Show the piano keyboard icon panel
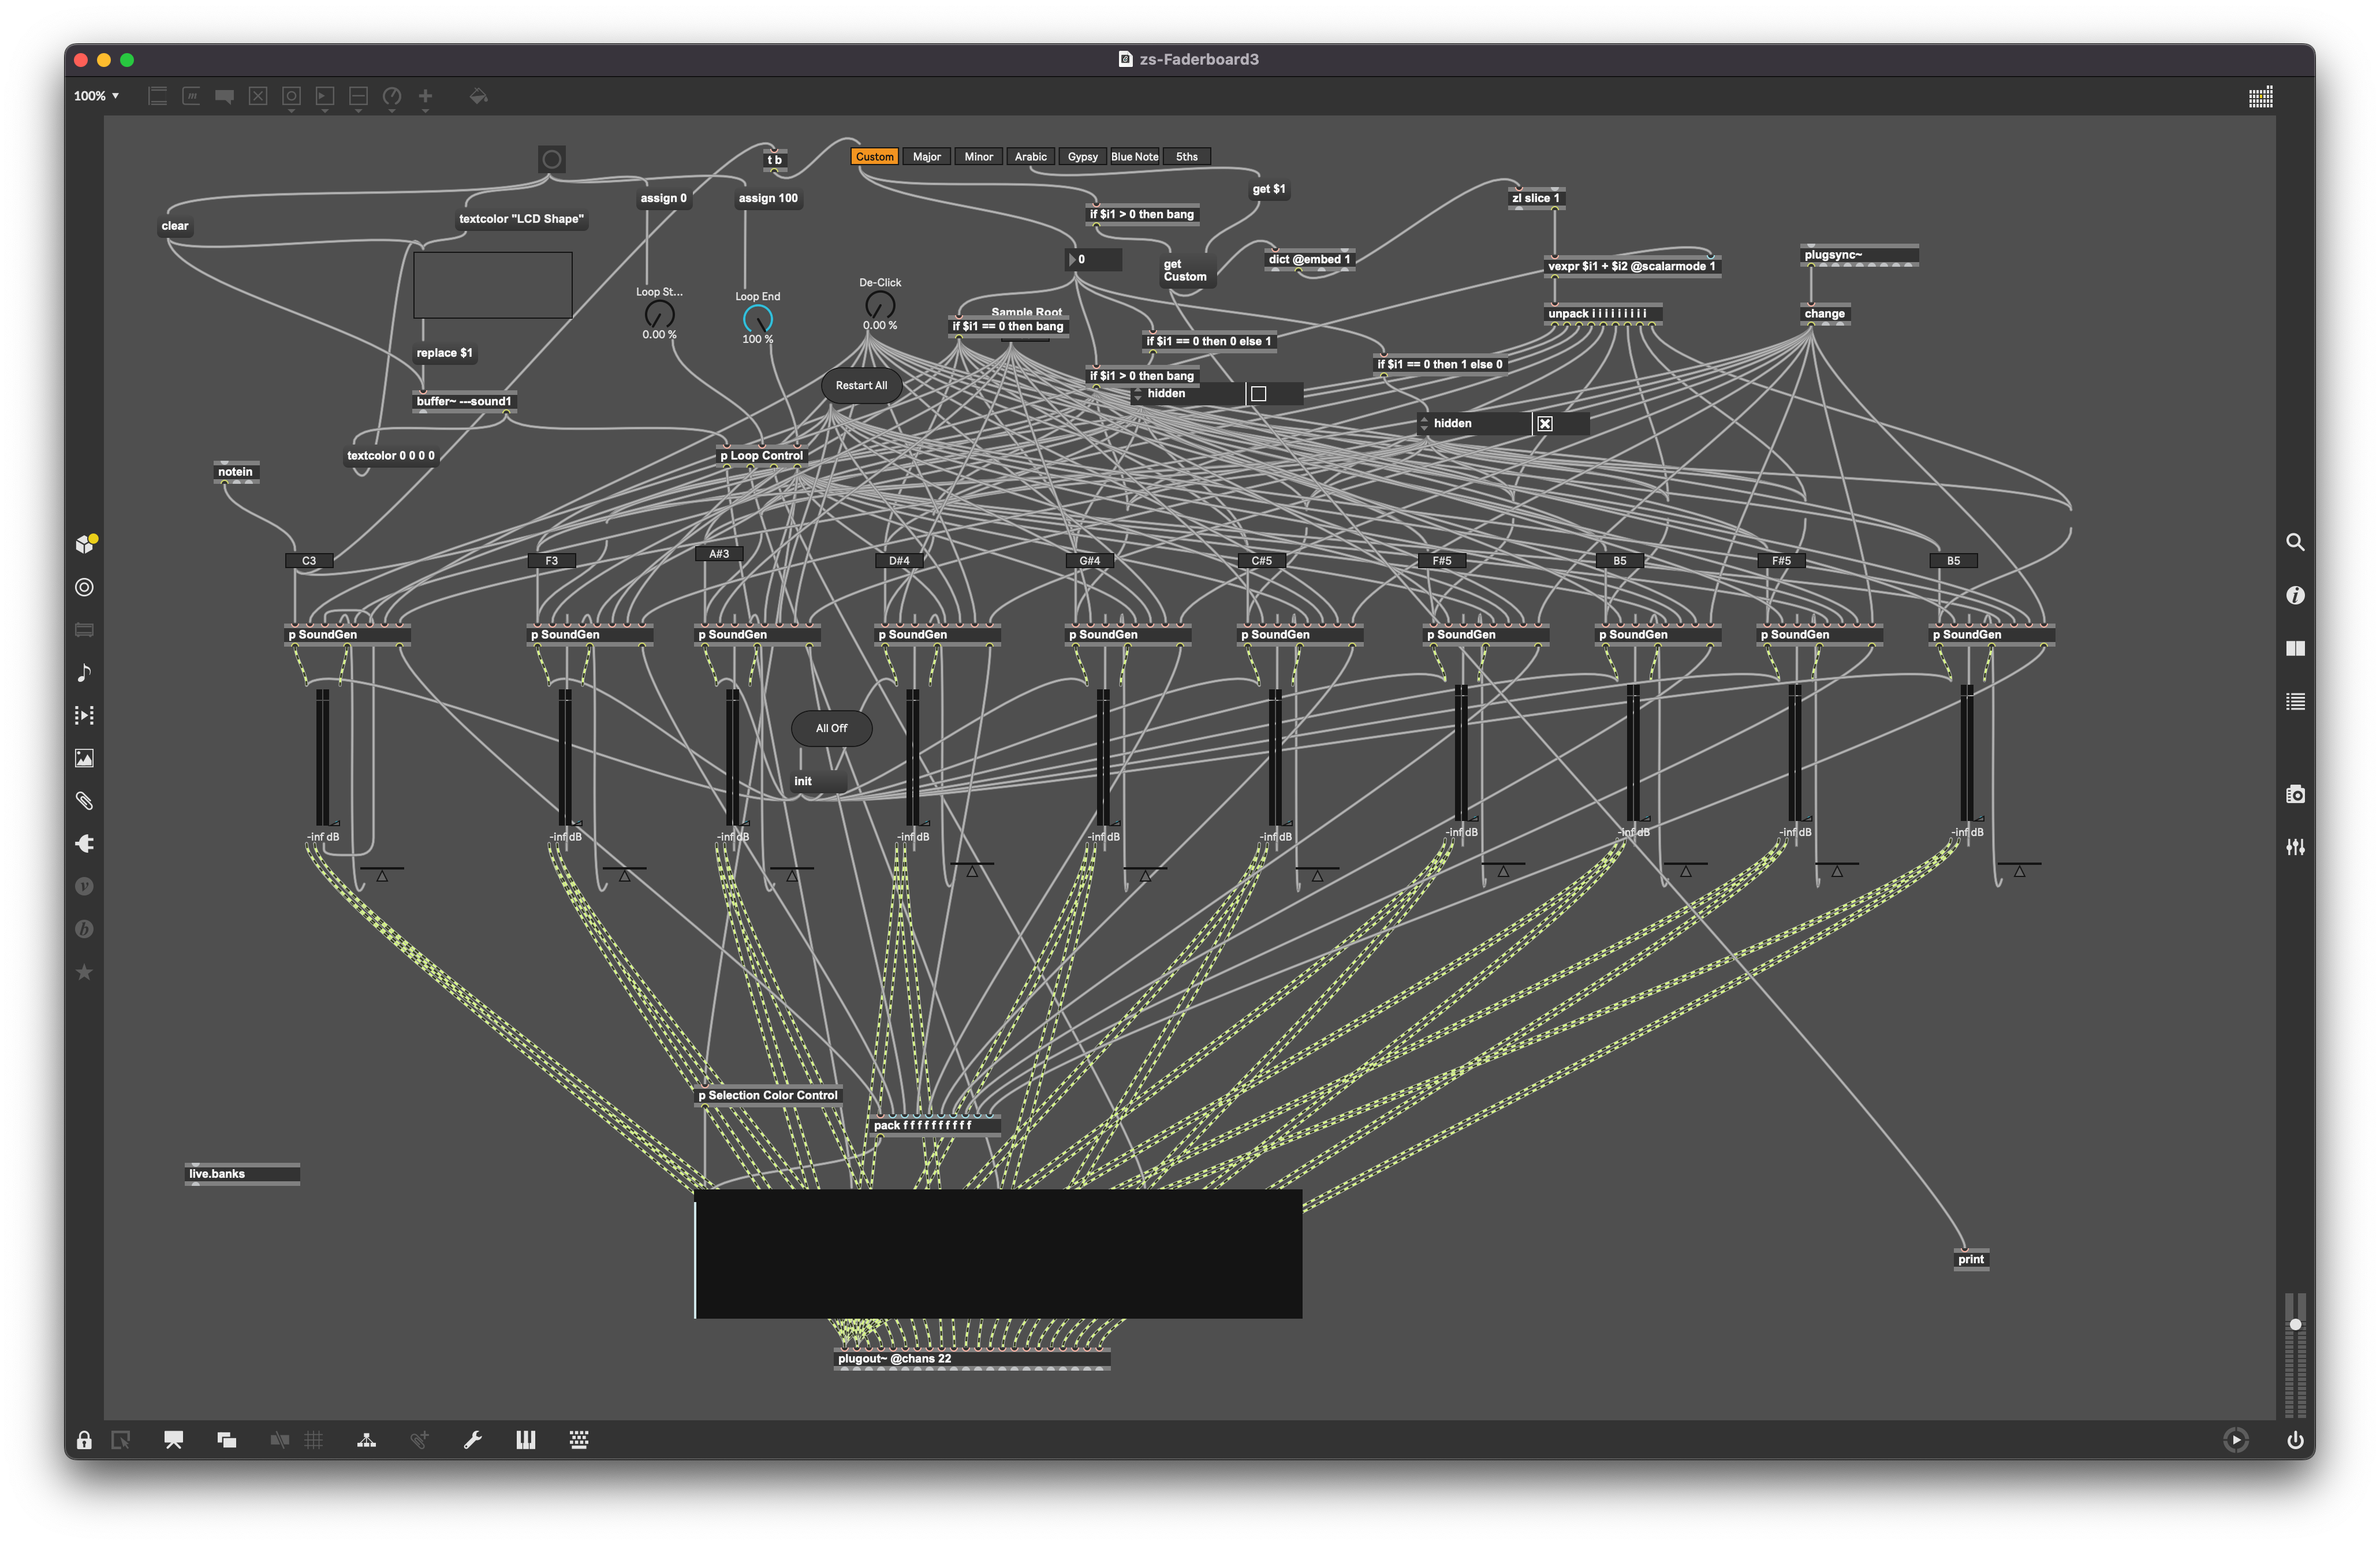This screenshot has width=2380, height=1545. [x=525, y=1440]
